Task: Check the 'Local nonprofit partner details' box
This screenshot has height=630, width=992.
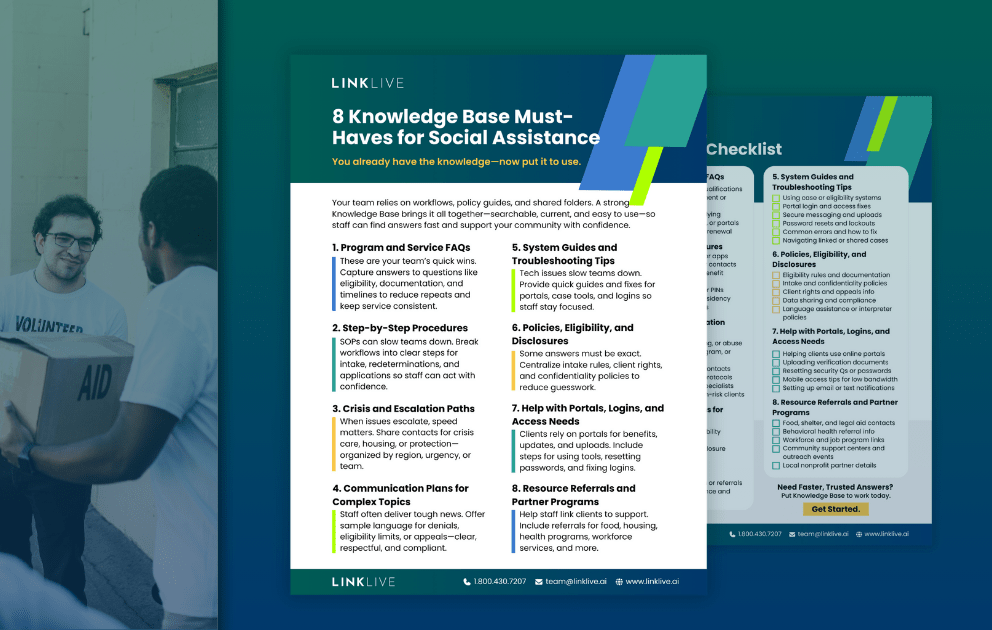Action: pyautogui.click(x=776, y=466)
